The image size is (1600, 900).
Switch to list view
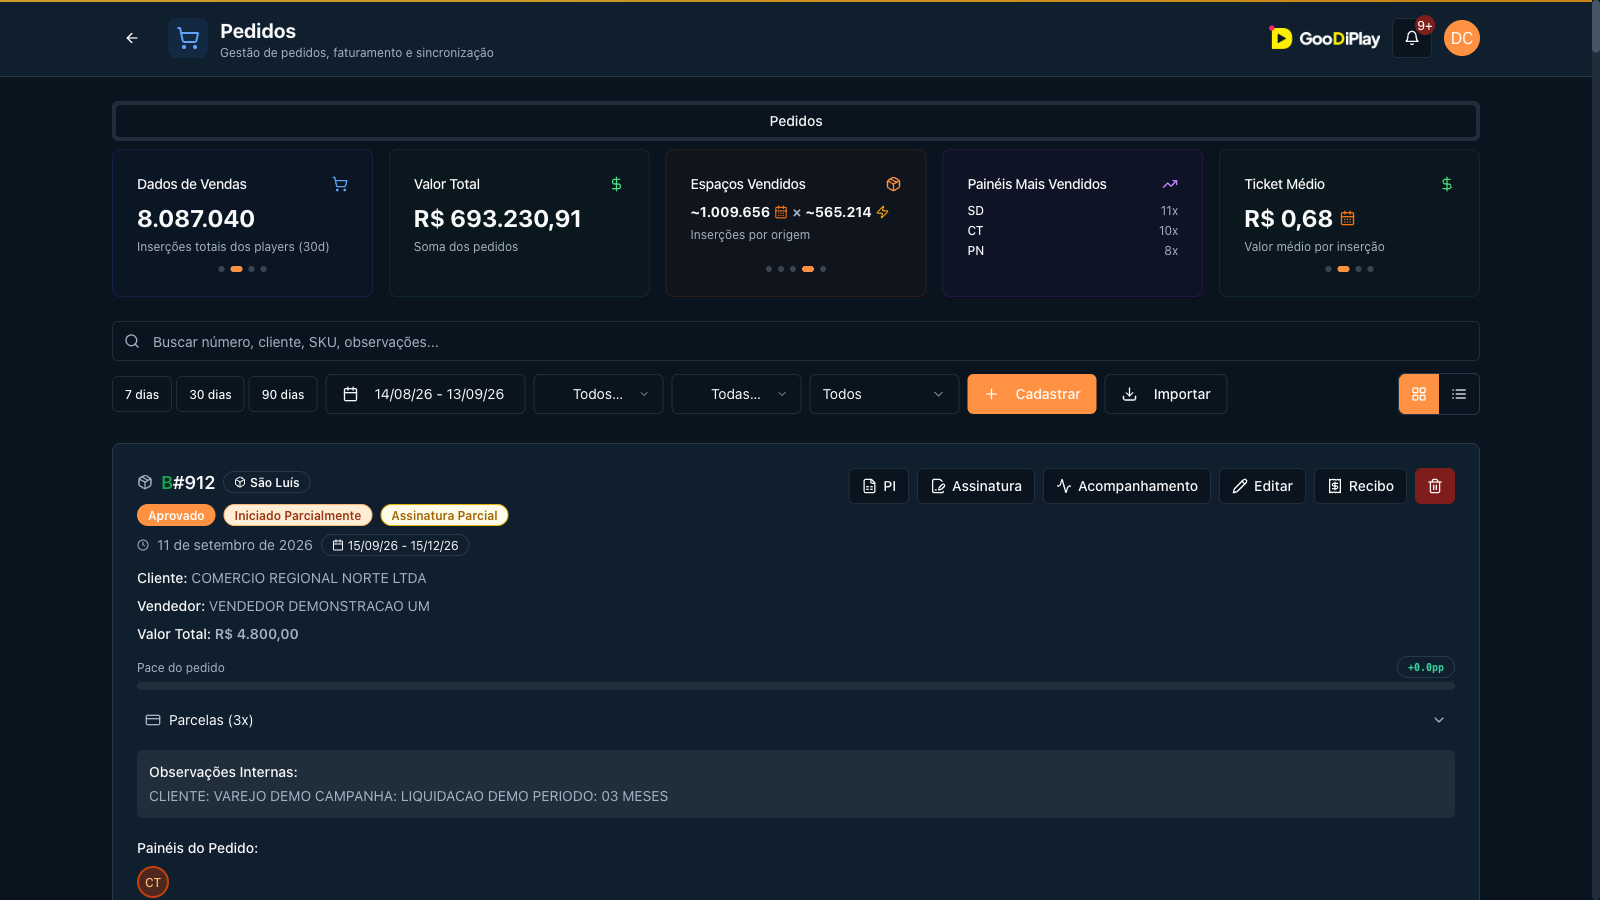click(1459, 394)
